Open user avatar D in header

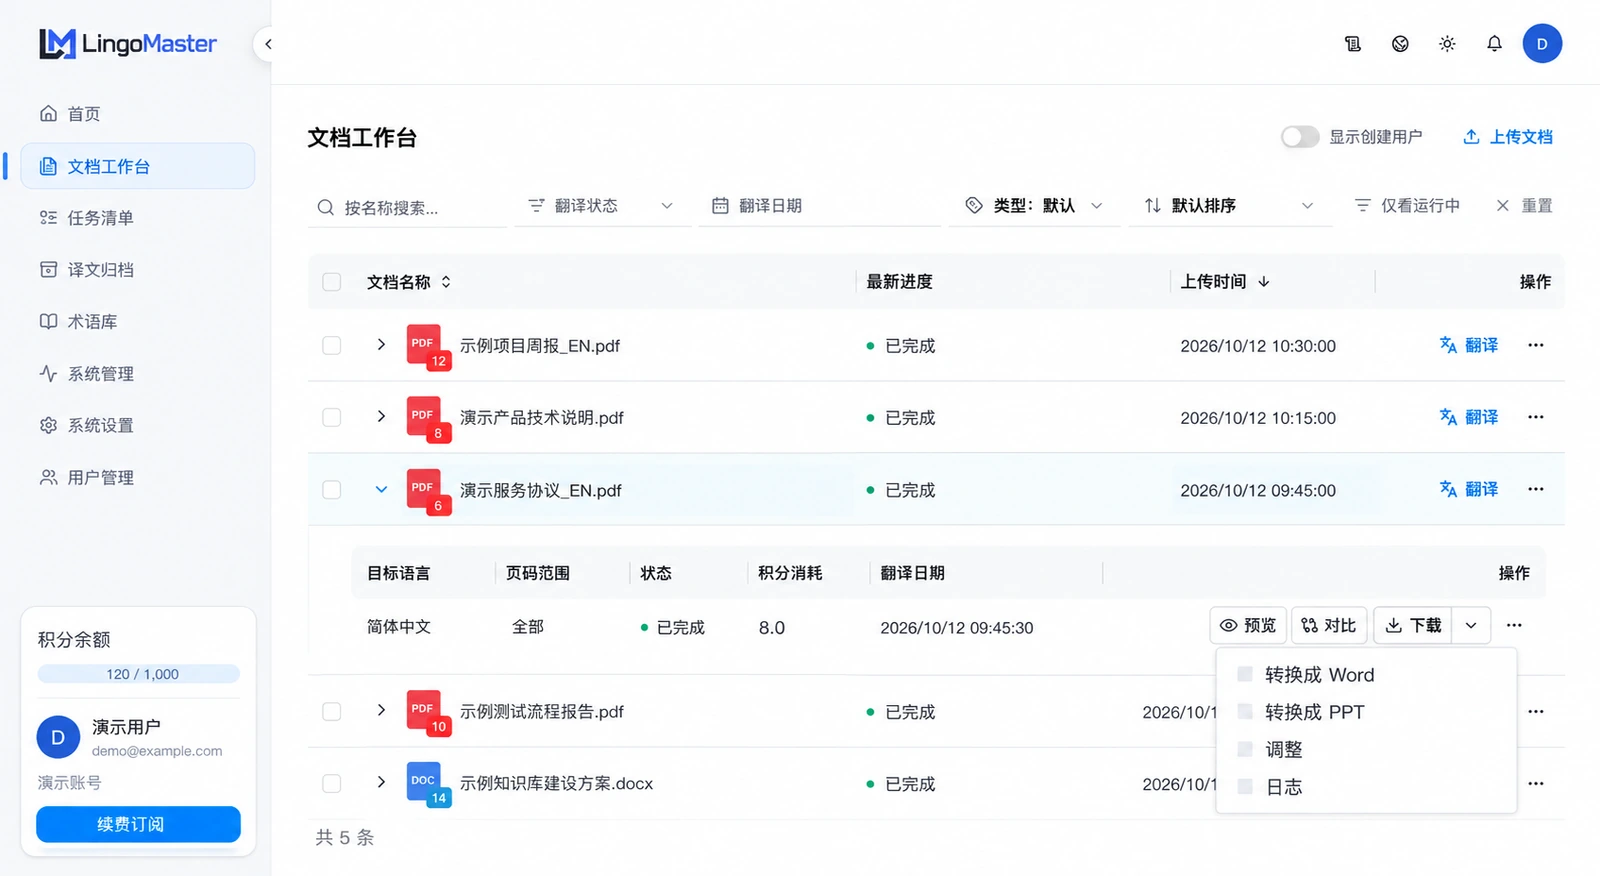click(x=1542, y=44)
